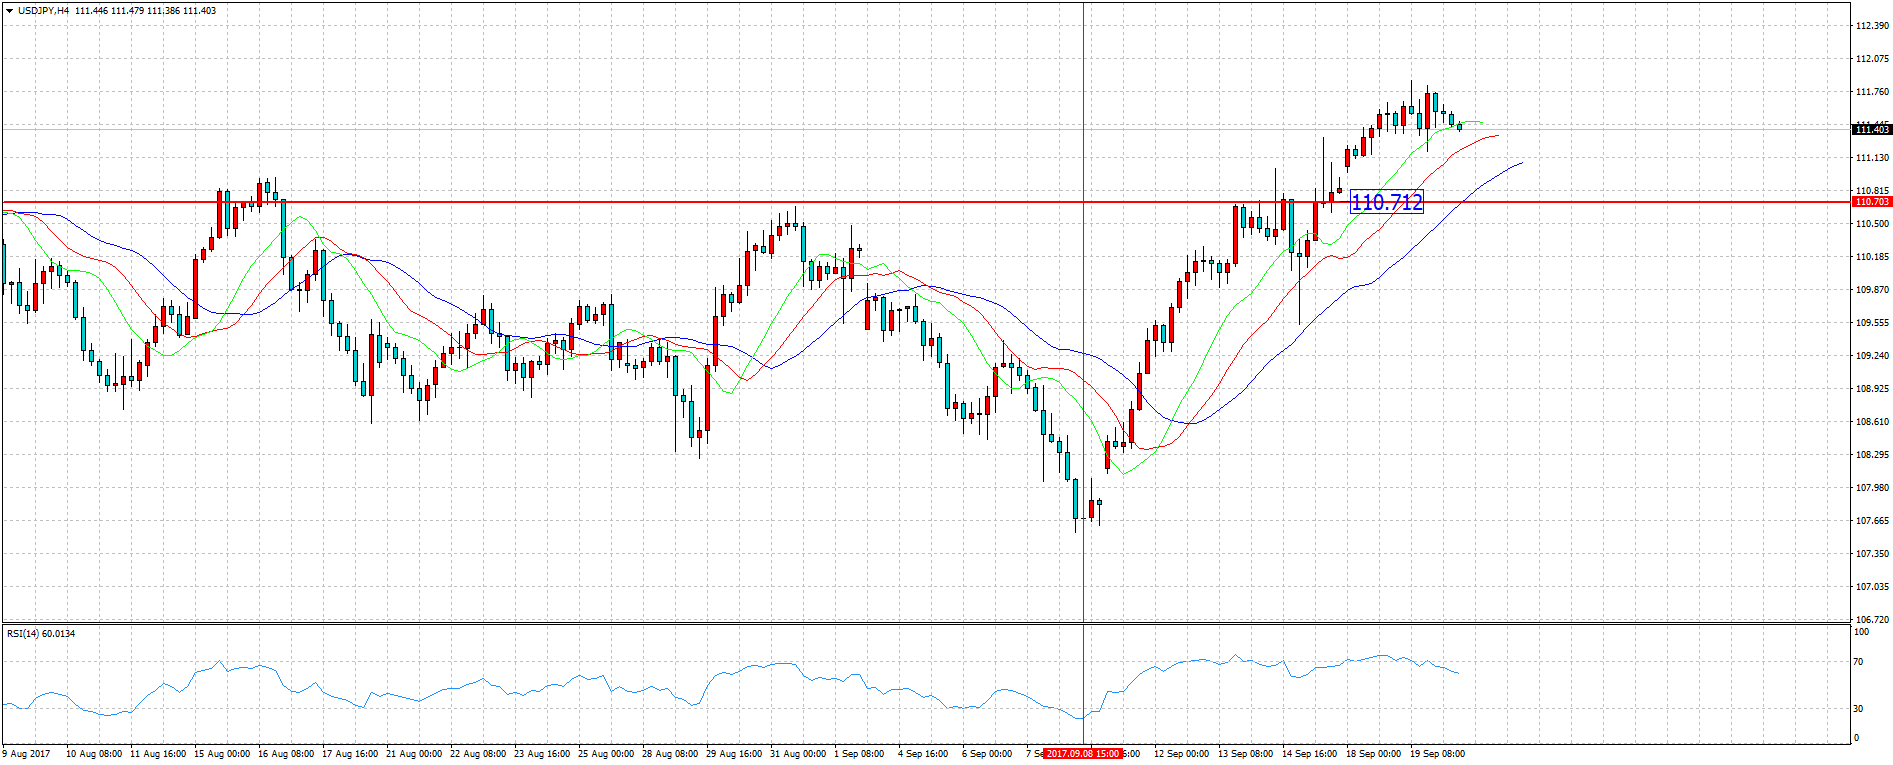Screen dimensions: 1893x765
Task: Click the 106.720 label on price scale
Action: tap(1871, 619)
